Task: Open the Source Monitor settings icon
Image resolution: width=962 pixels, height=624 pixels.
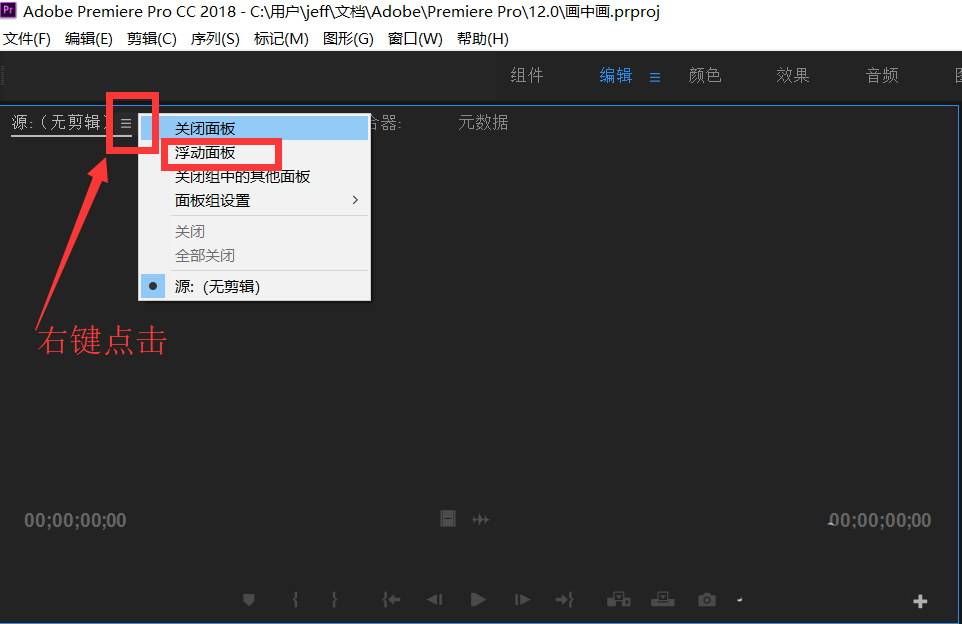Action: [740, 600]
